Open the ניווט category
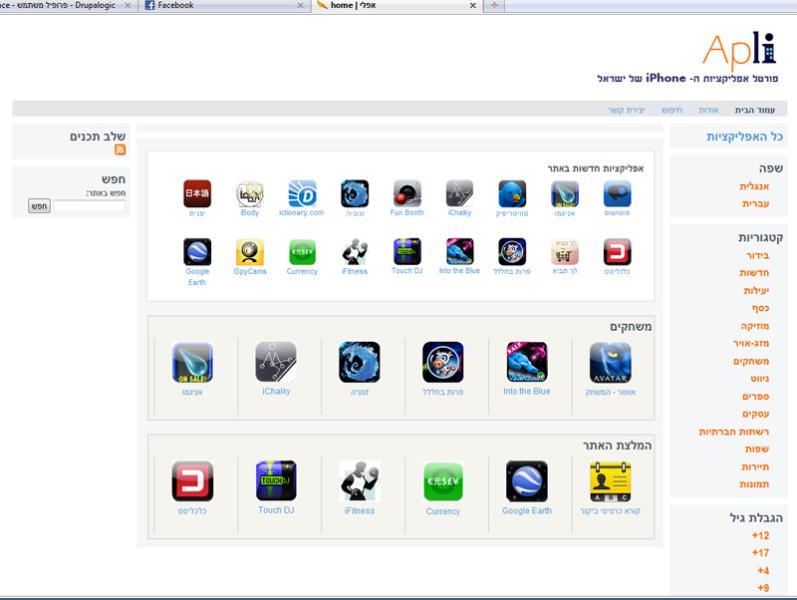The width and height of the screenshot is (797, 600). pos(760,378)
